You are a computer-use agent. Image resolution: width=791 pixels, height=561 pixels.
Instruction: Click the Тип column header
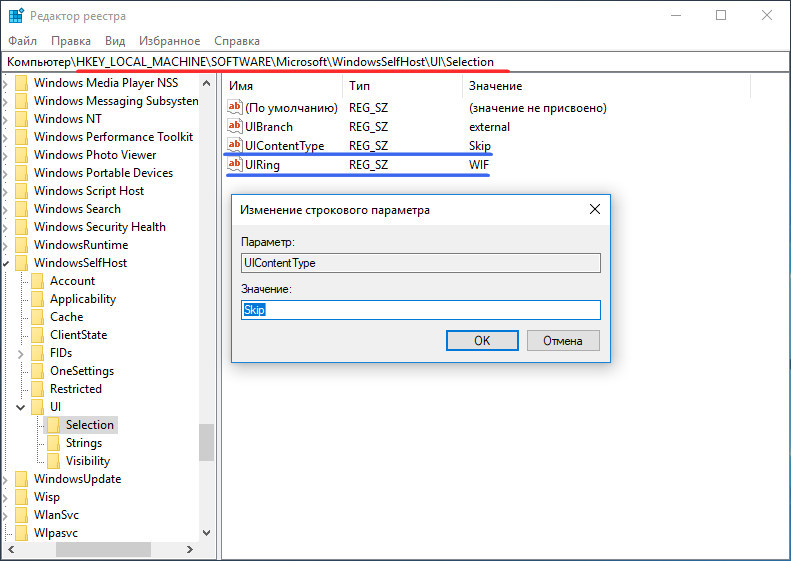click(403, 86)
